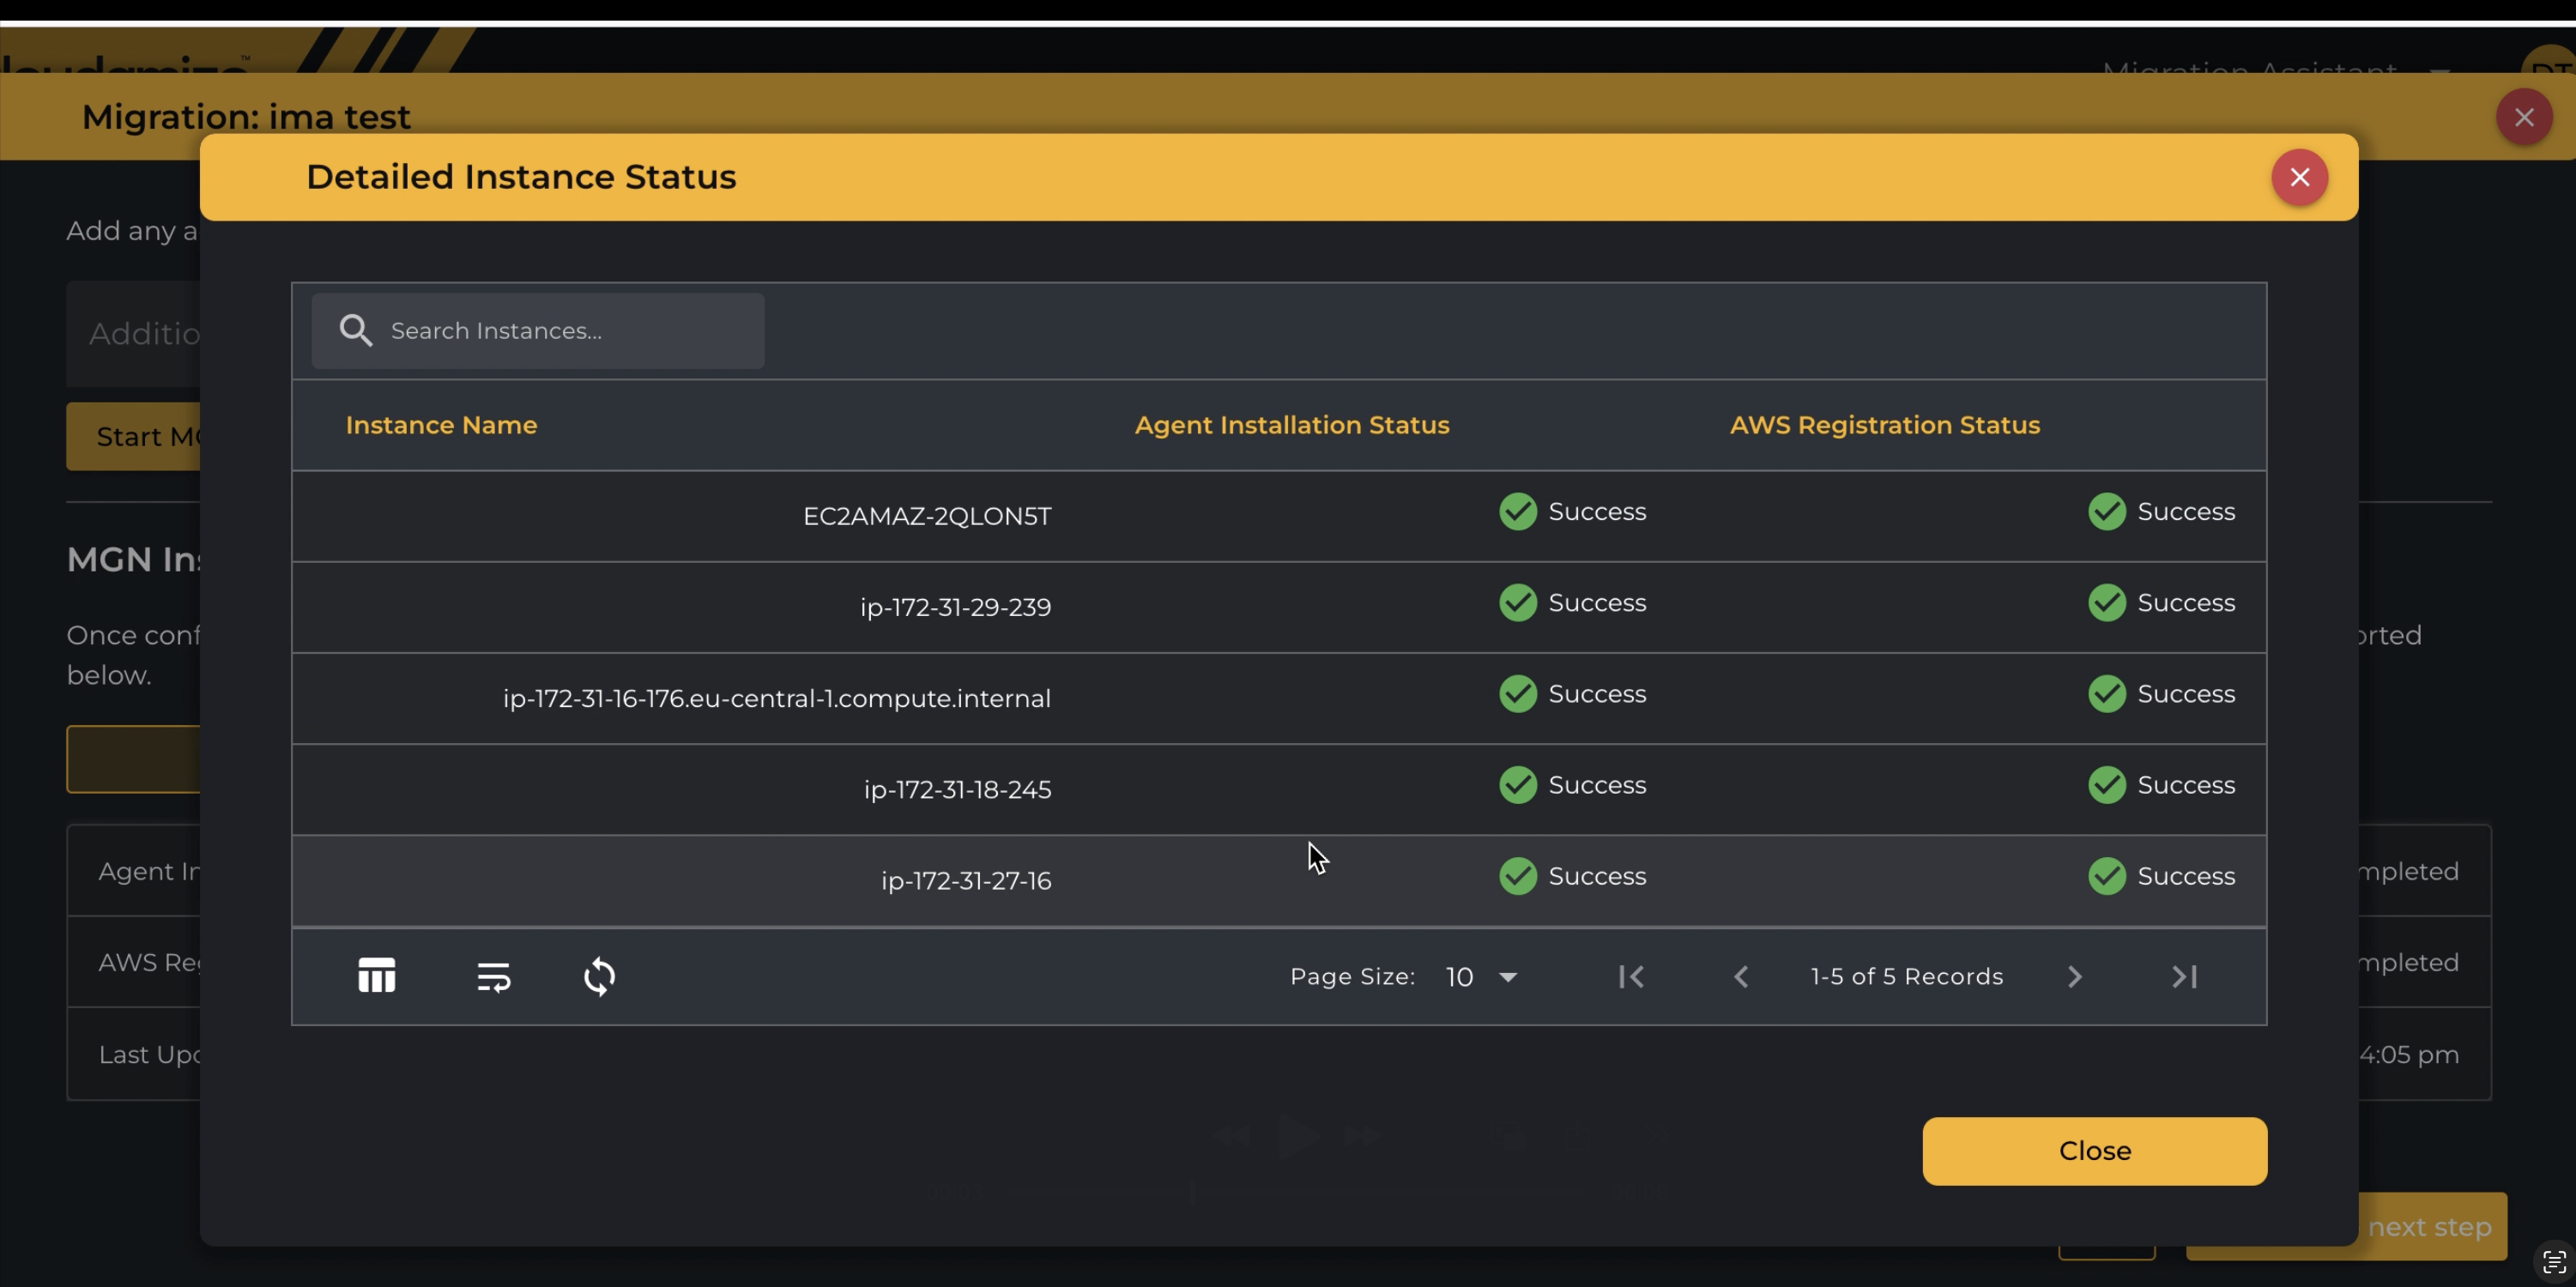Open the Page Size dropdown

tap(1481, 977)
